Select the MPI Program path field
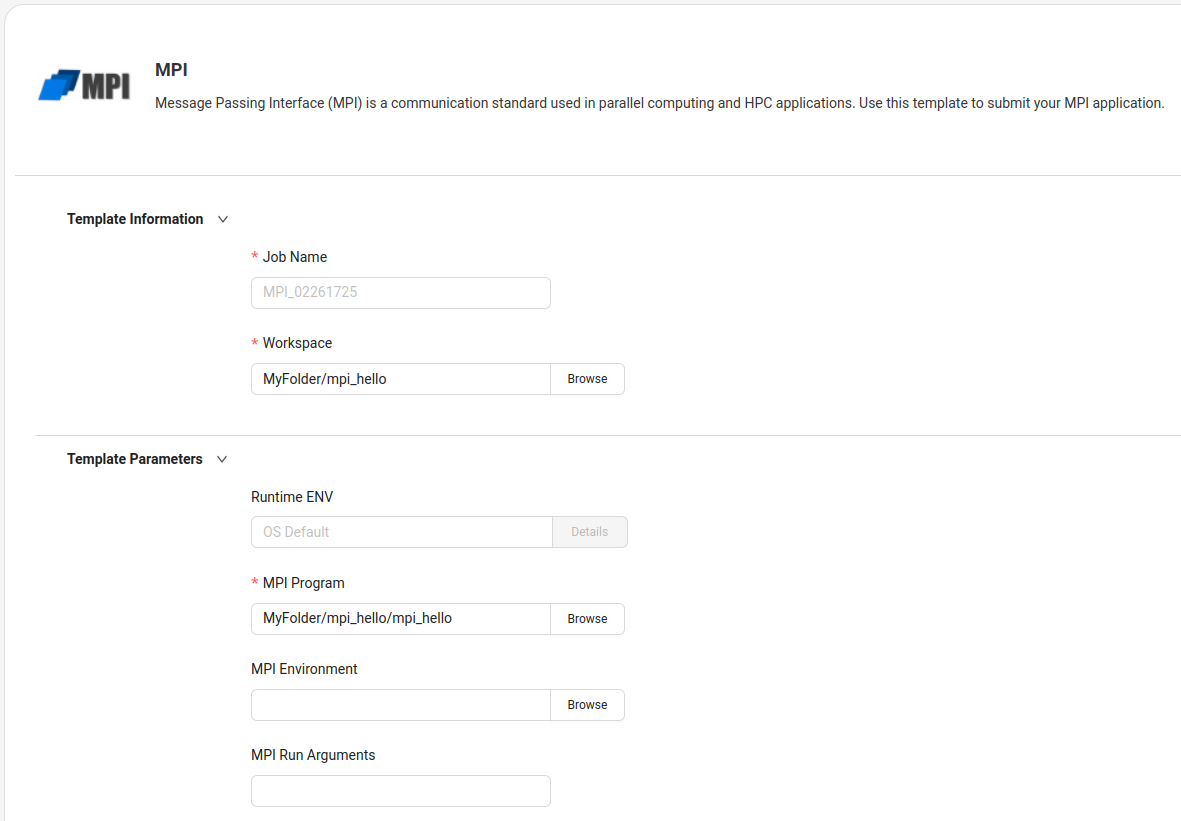Screen dimensions: 1181x821 click(400, 619)
